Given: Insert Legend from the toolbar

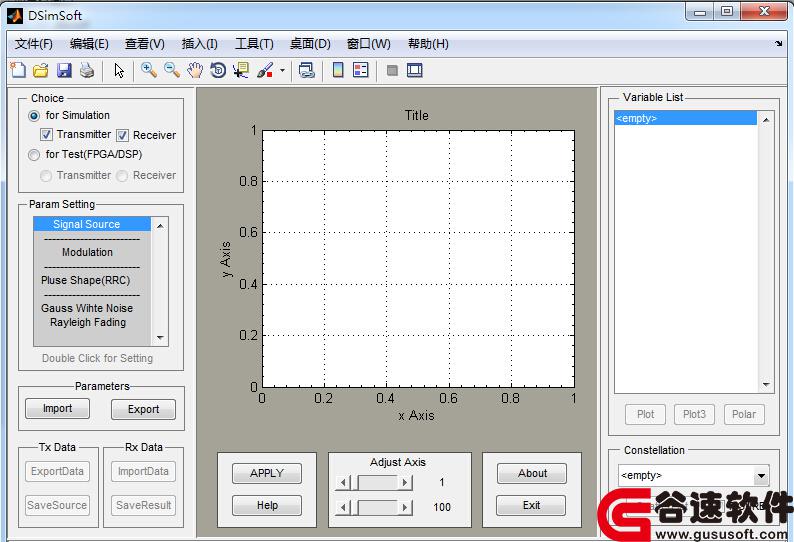Looking at the screenshot, I should (361, 70).
